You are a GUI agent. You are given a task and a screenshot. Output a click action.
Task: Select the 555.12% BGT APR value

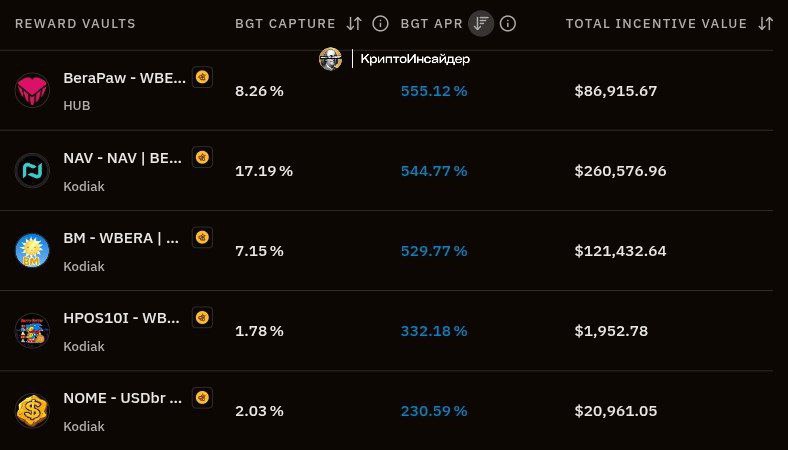[434, 91]
